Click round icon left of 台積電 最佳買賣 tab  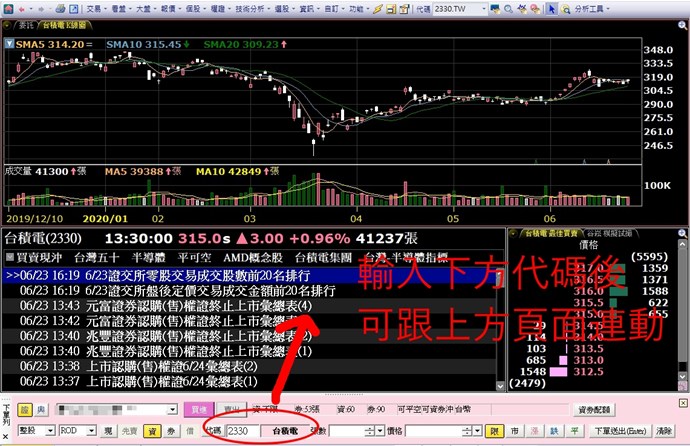point(513,233)
